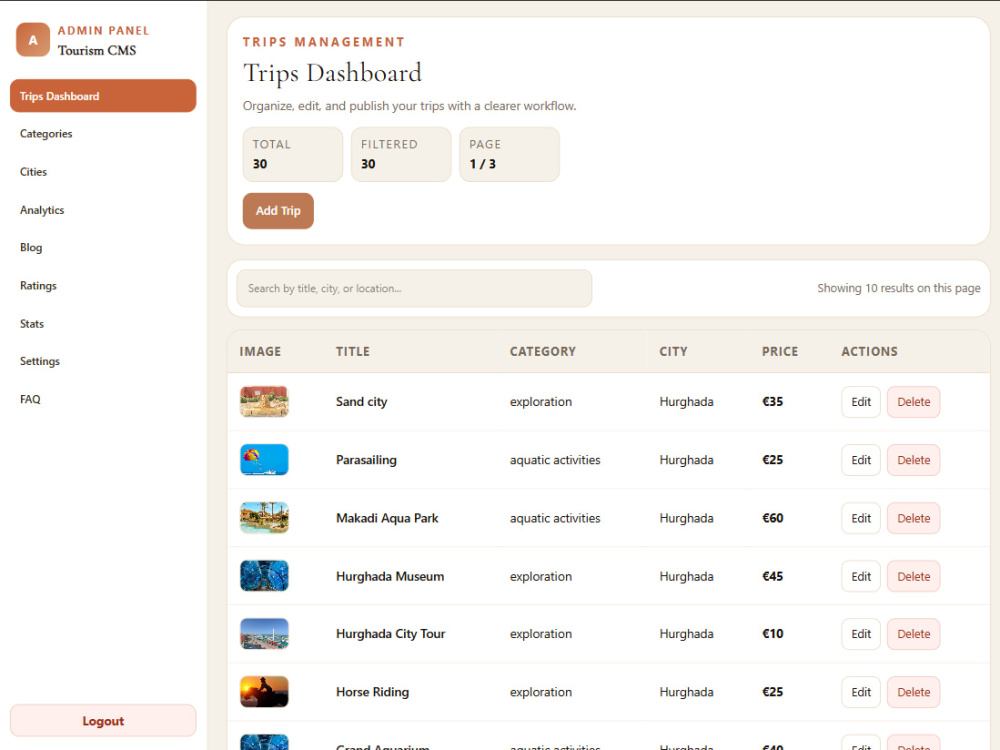Open Stats in the sidebar
This screenshot has height=750, width=1000.
tap(32, 323)
